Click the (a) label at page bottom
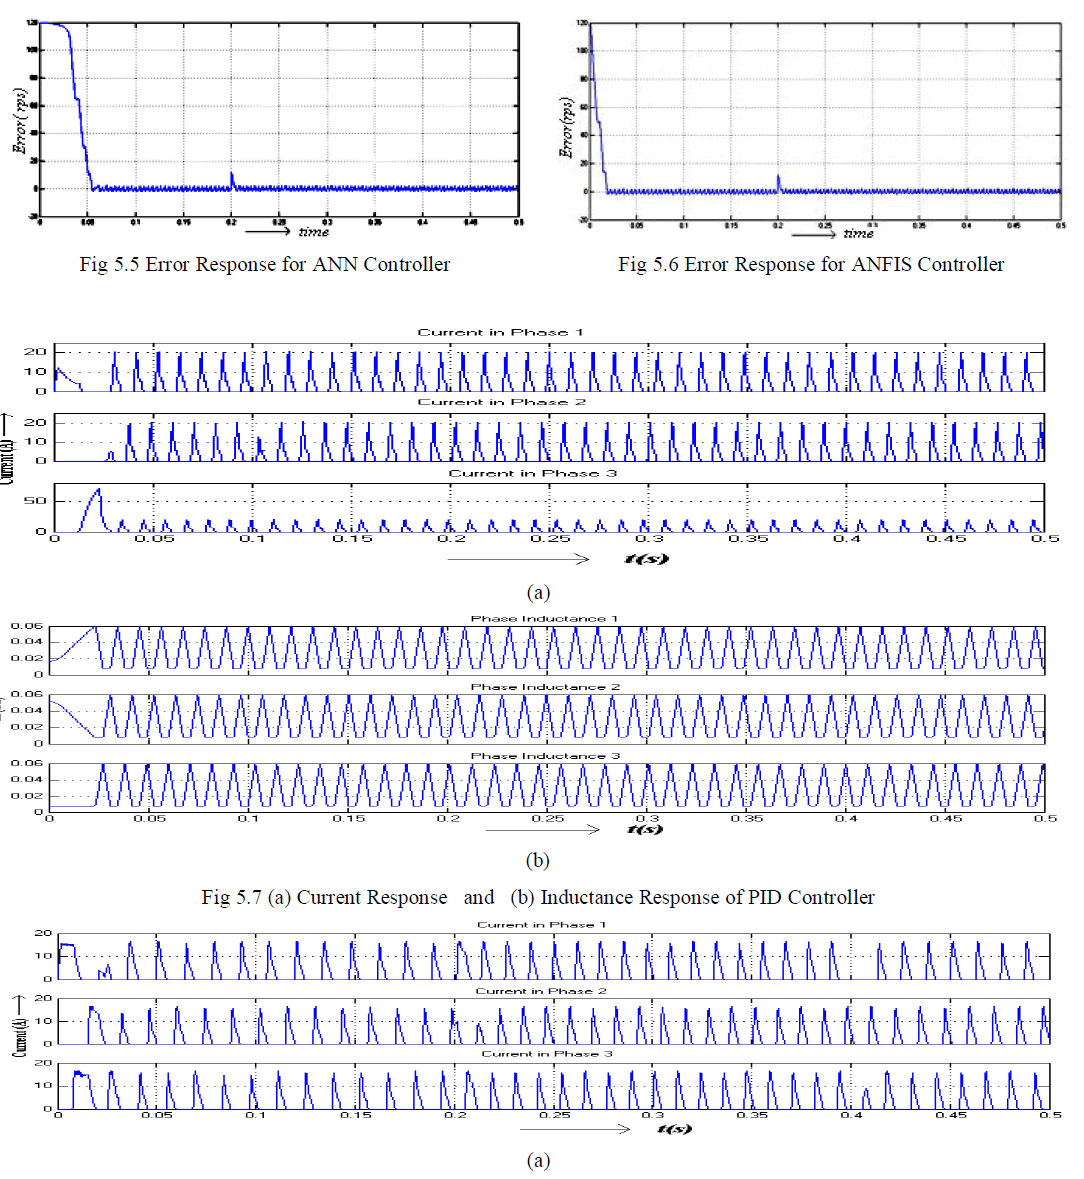The image size is (1084, 1179). pos(537,1160)
